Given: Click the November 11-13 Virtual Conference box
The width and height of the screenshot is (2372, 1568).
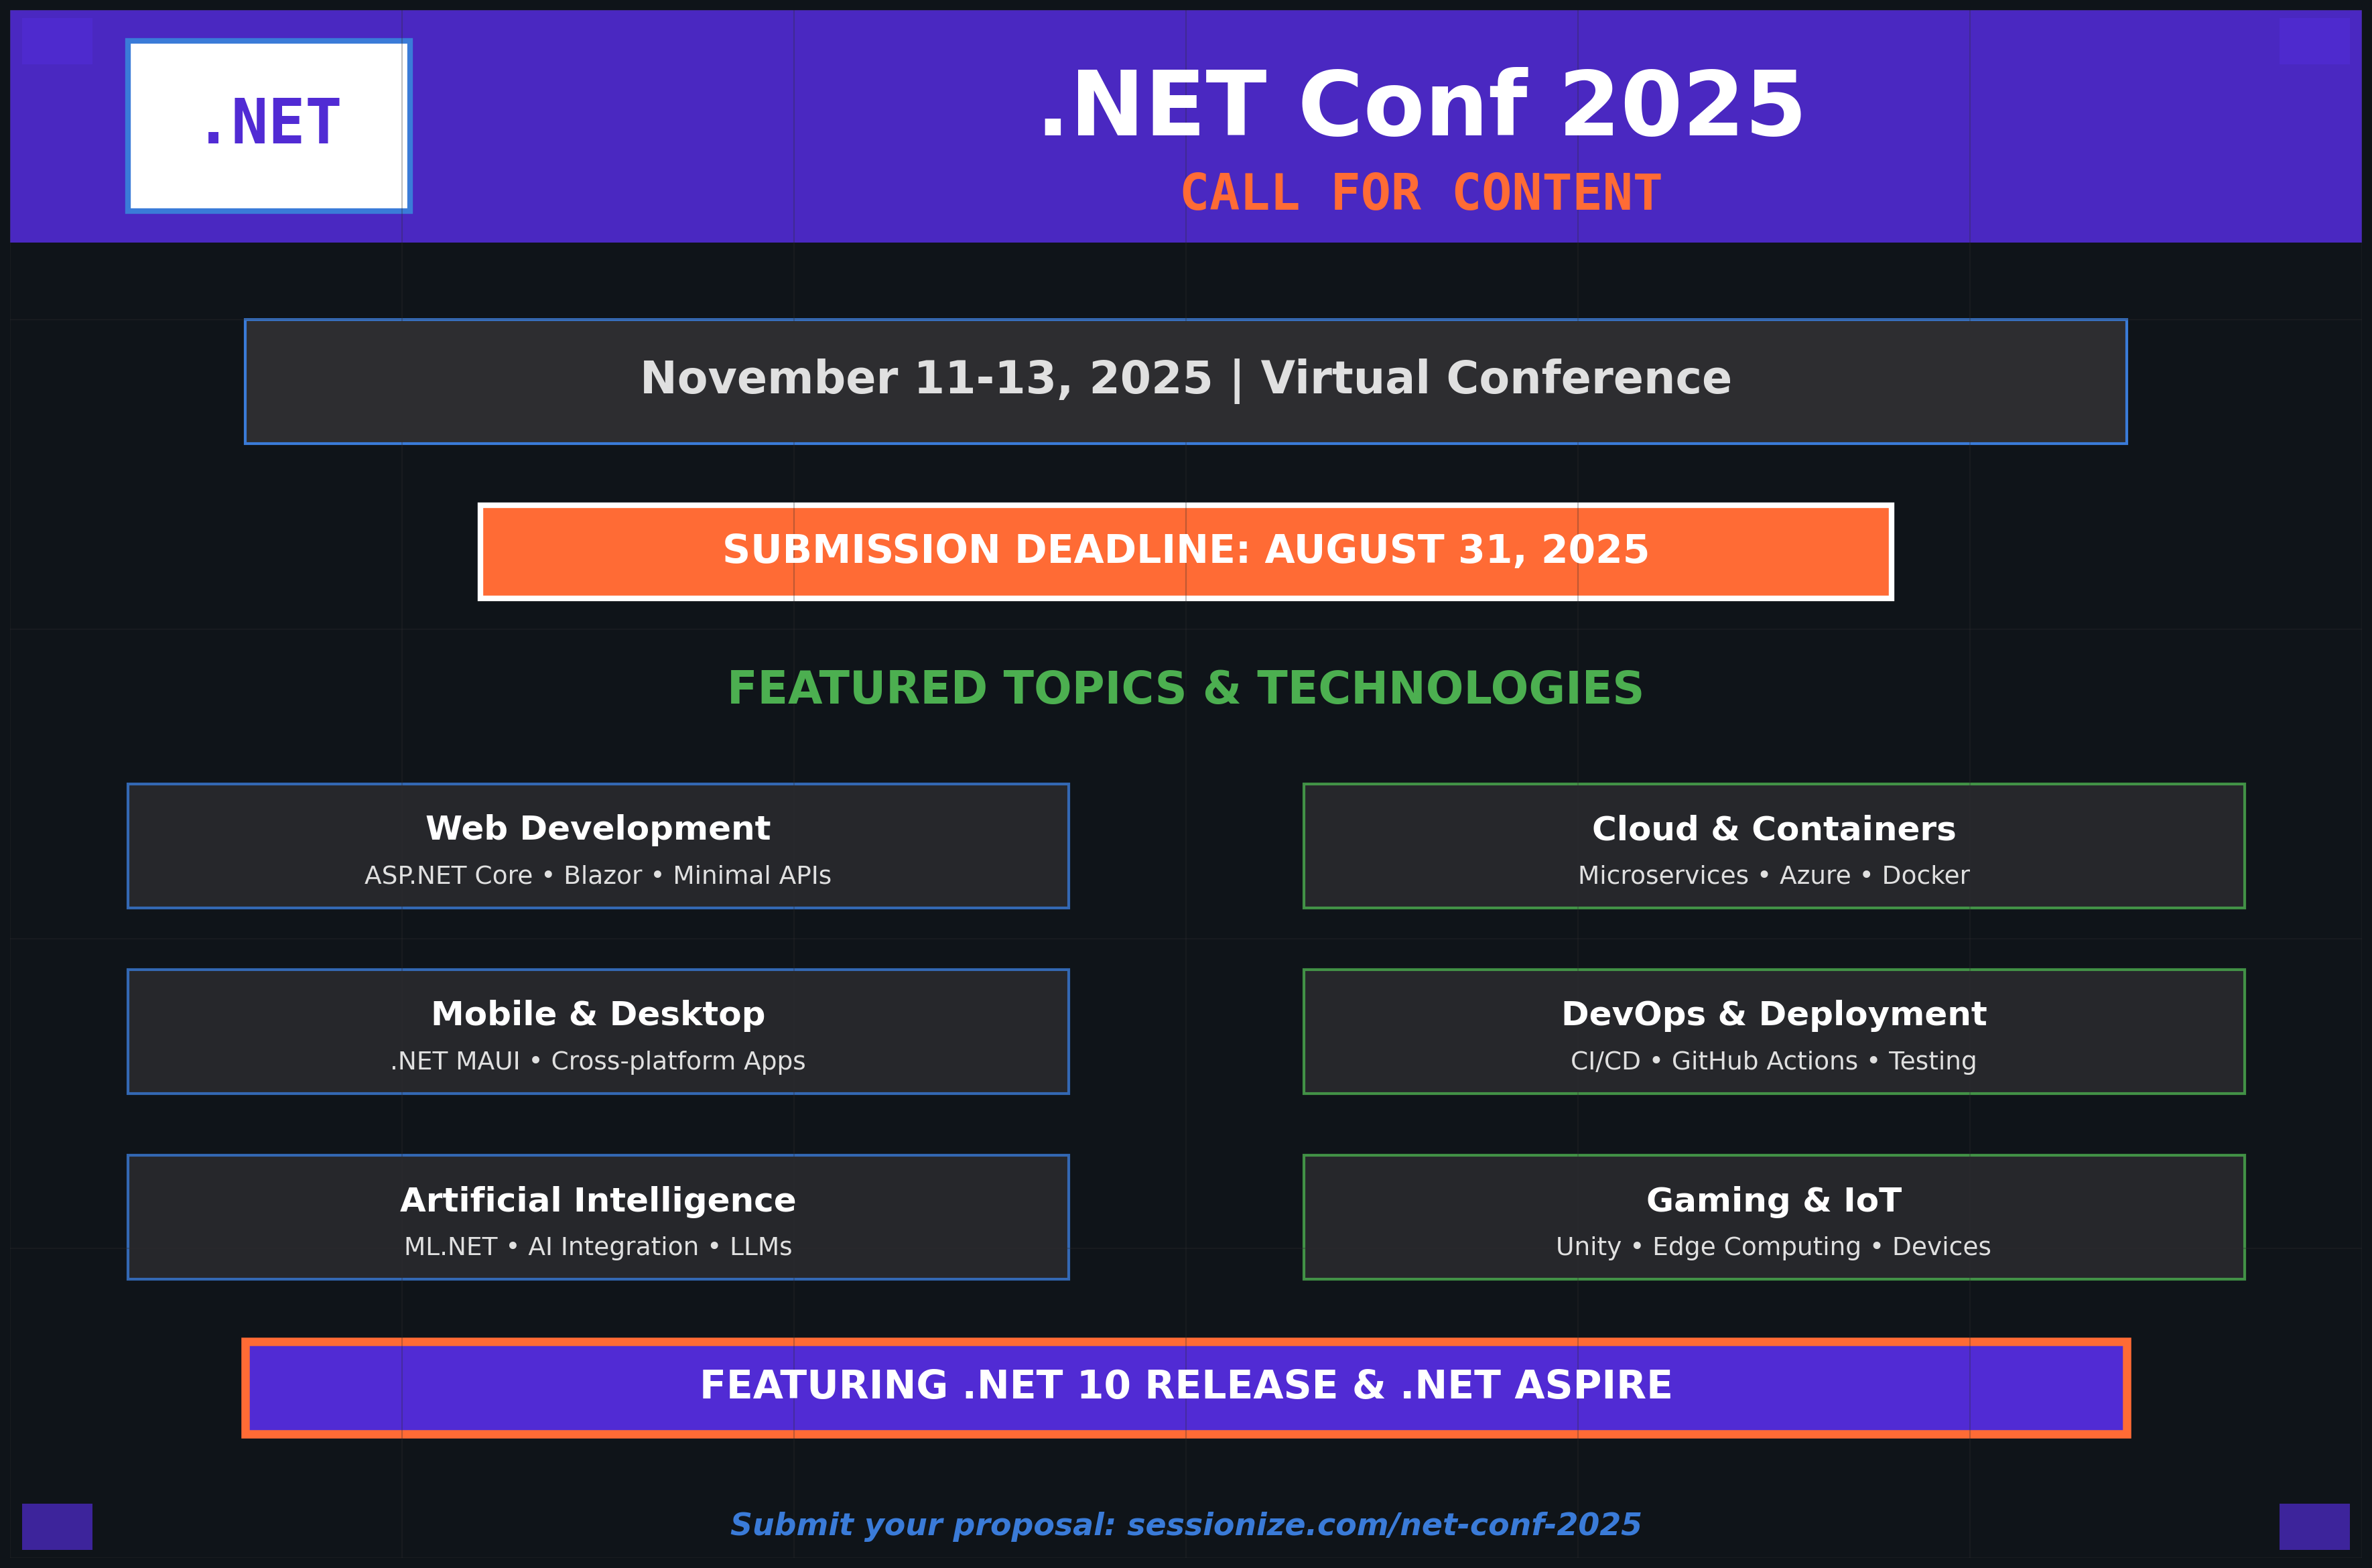Looking at the screenshot, I should coord(1185,381).
